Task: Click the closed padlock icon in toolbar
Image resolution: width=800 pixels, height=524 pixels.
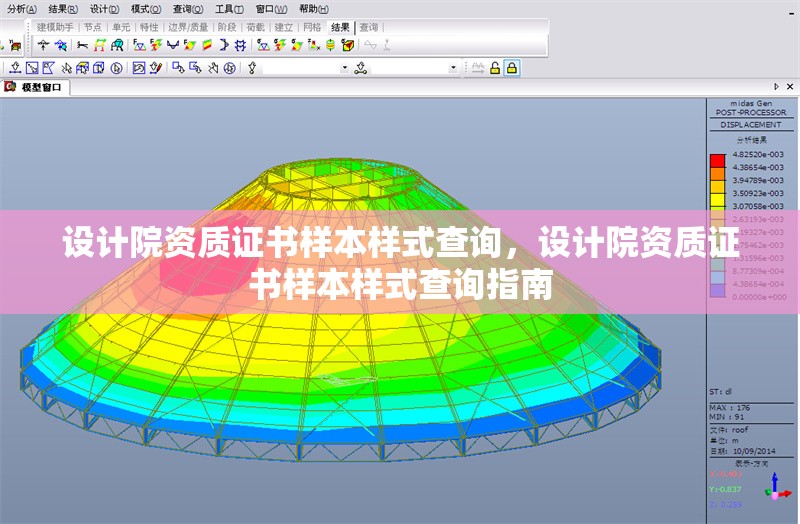Action: [x=512, y=68]
